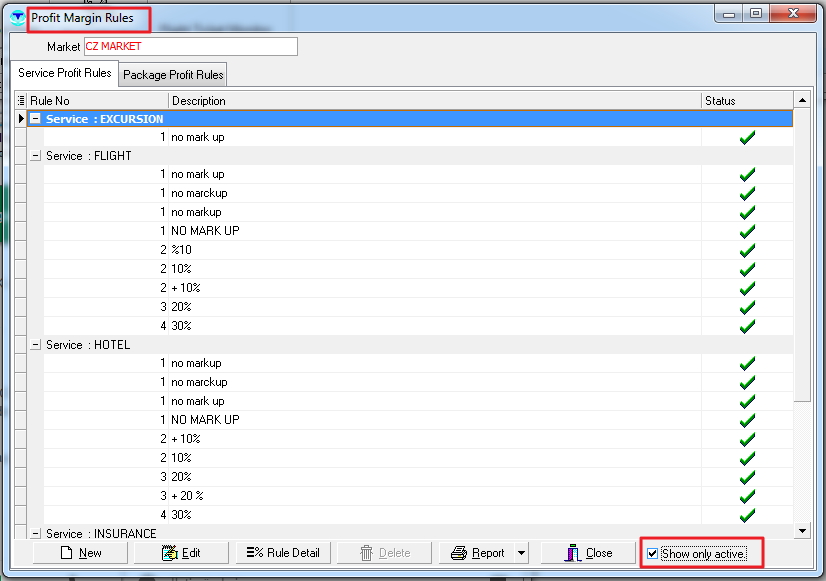Click the application icon in title bar
826x581 pixels.
(17, 18)
